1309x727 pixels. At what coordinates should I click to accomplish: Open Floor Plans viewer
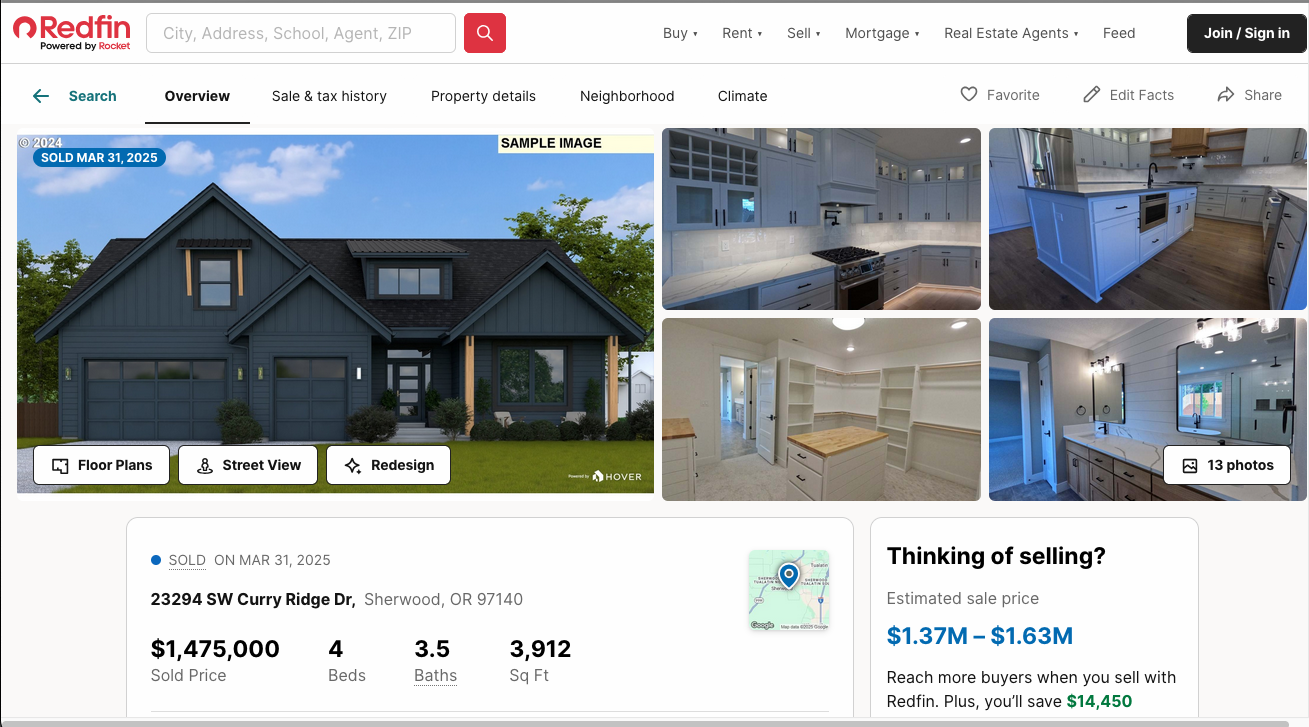(x=101, y=465)
